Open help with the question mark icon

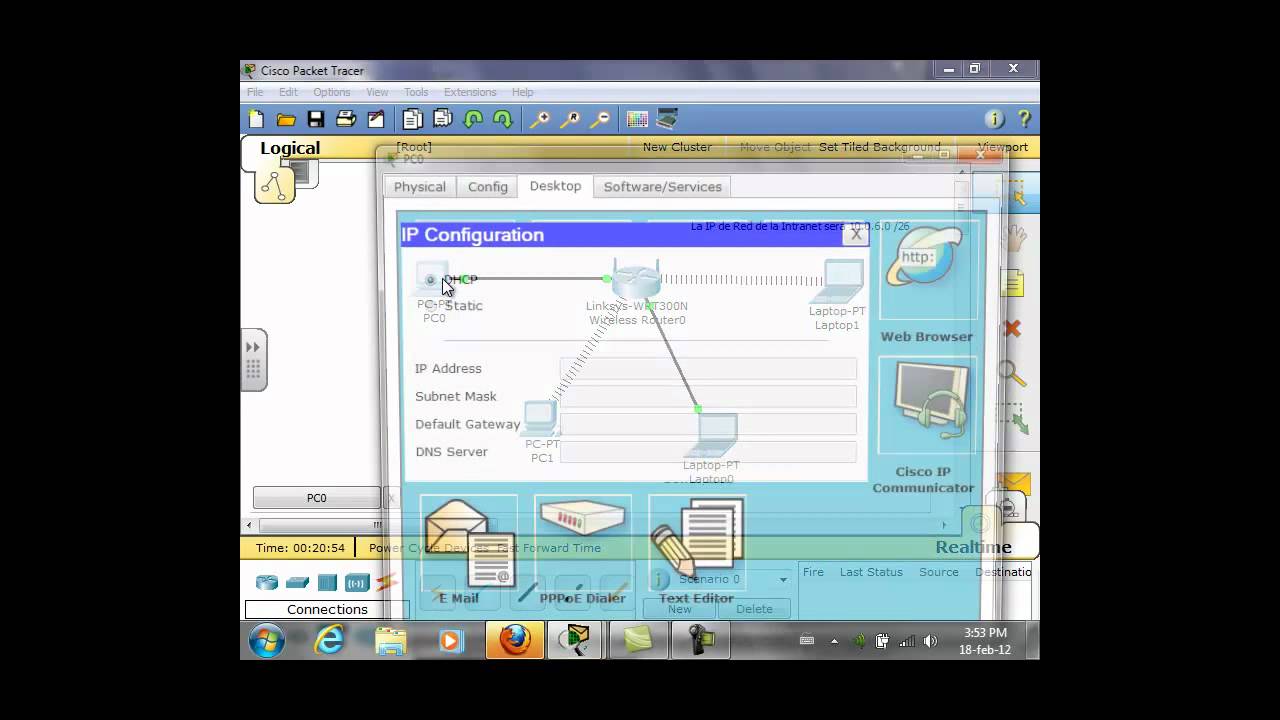click(x=1024, y=119)
